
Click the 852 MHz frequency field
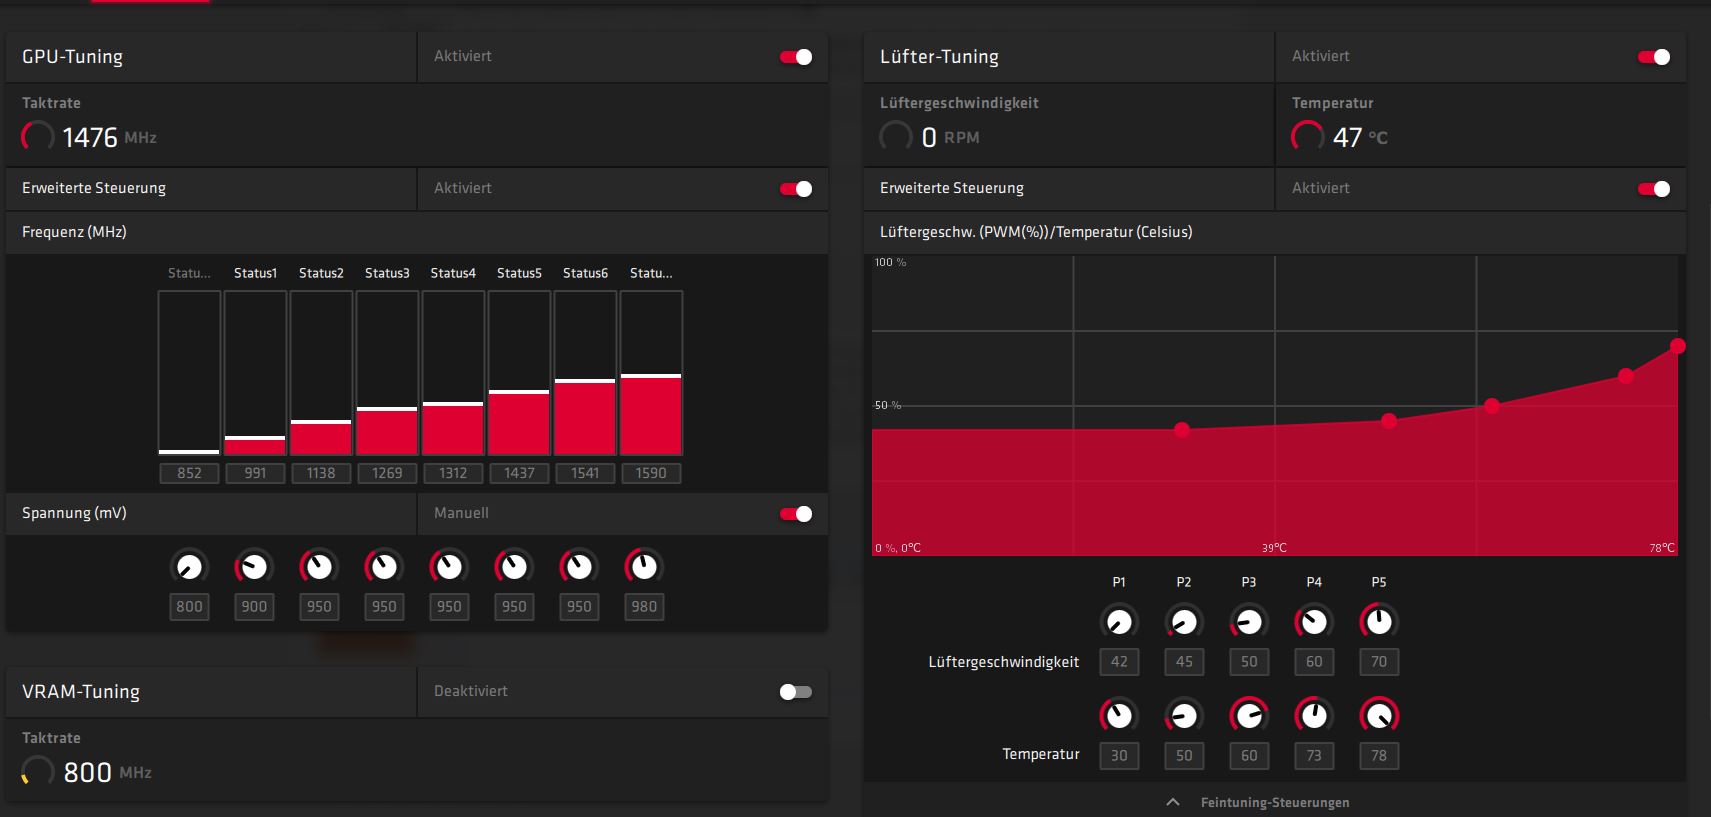[x=189, y=473]
